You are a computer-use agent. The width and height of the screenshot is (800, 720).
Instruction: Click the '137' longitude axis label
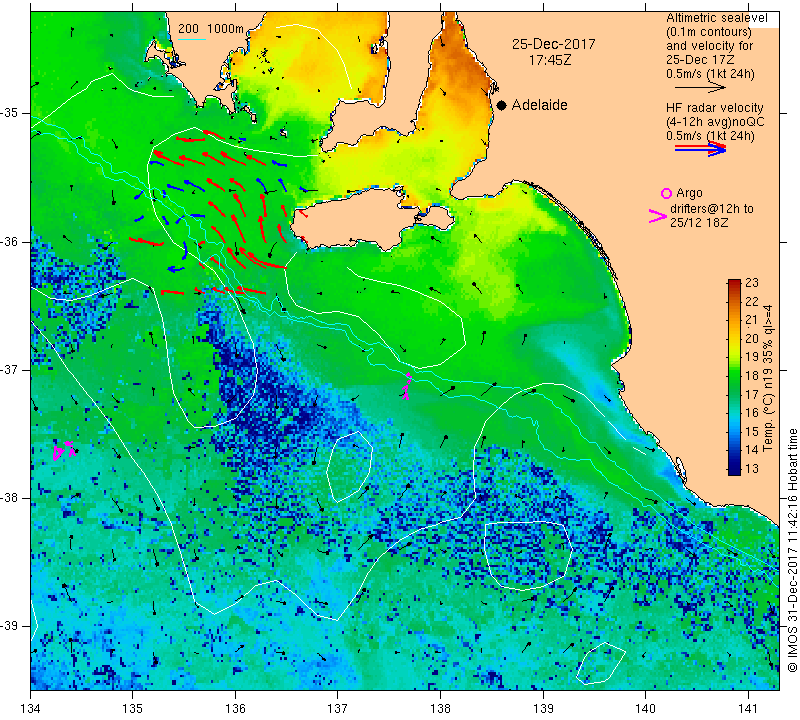(x=338, y=709)
